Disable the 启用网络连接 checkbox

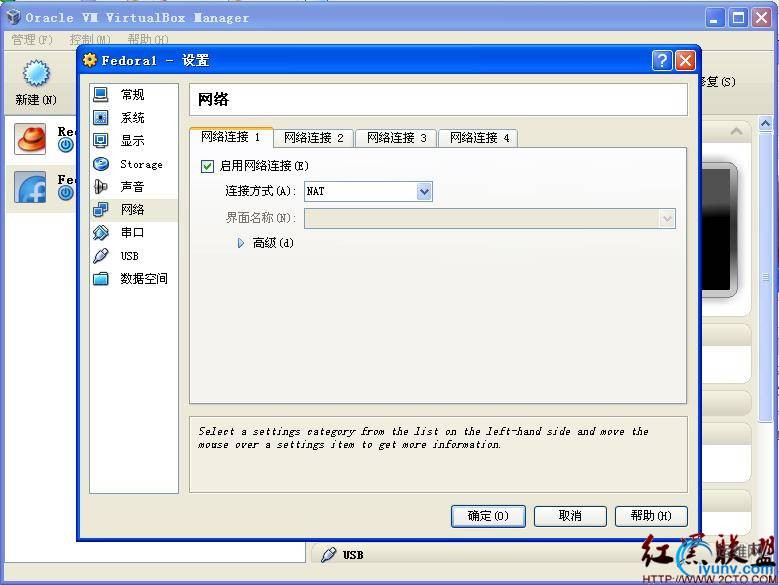click(x=207, y=166)
